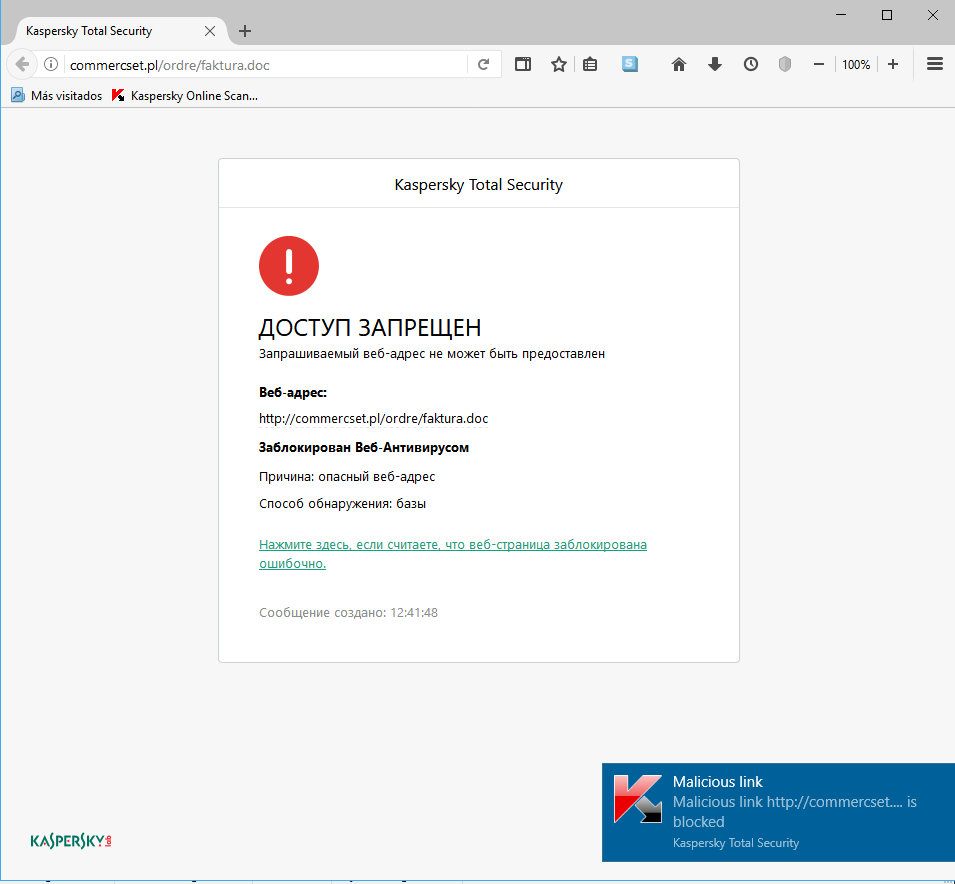Viewport: 955px width, 884px height.
Task: Open Más visitados bookmarks folder
Action: pos(57,96)
